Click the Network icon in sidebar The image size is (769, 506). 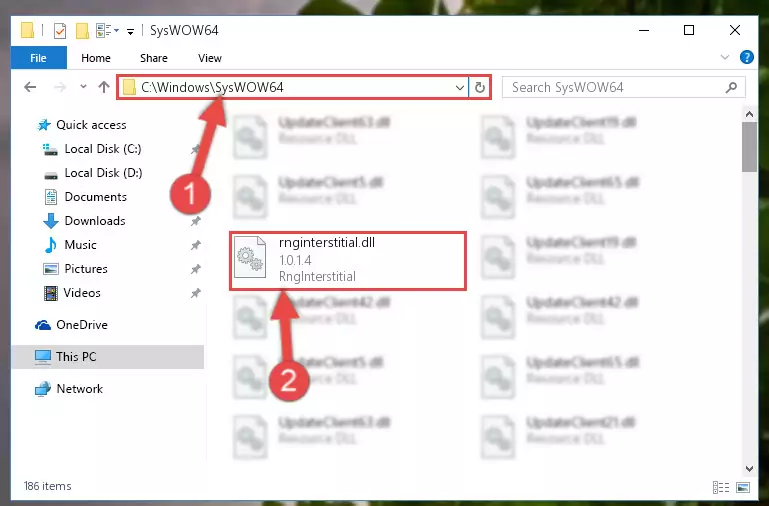coord(43,389)
